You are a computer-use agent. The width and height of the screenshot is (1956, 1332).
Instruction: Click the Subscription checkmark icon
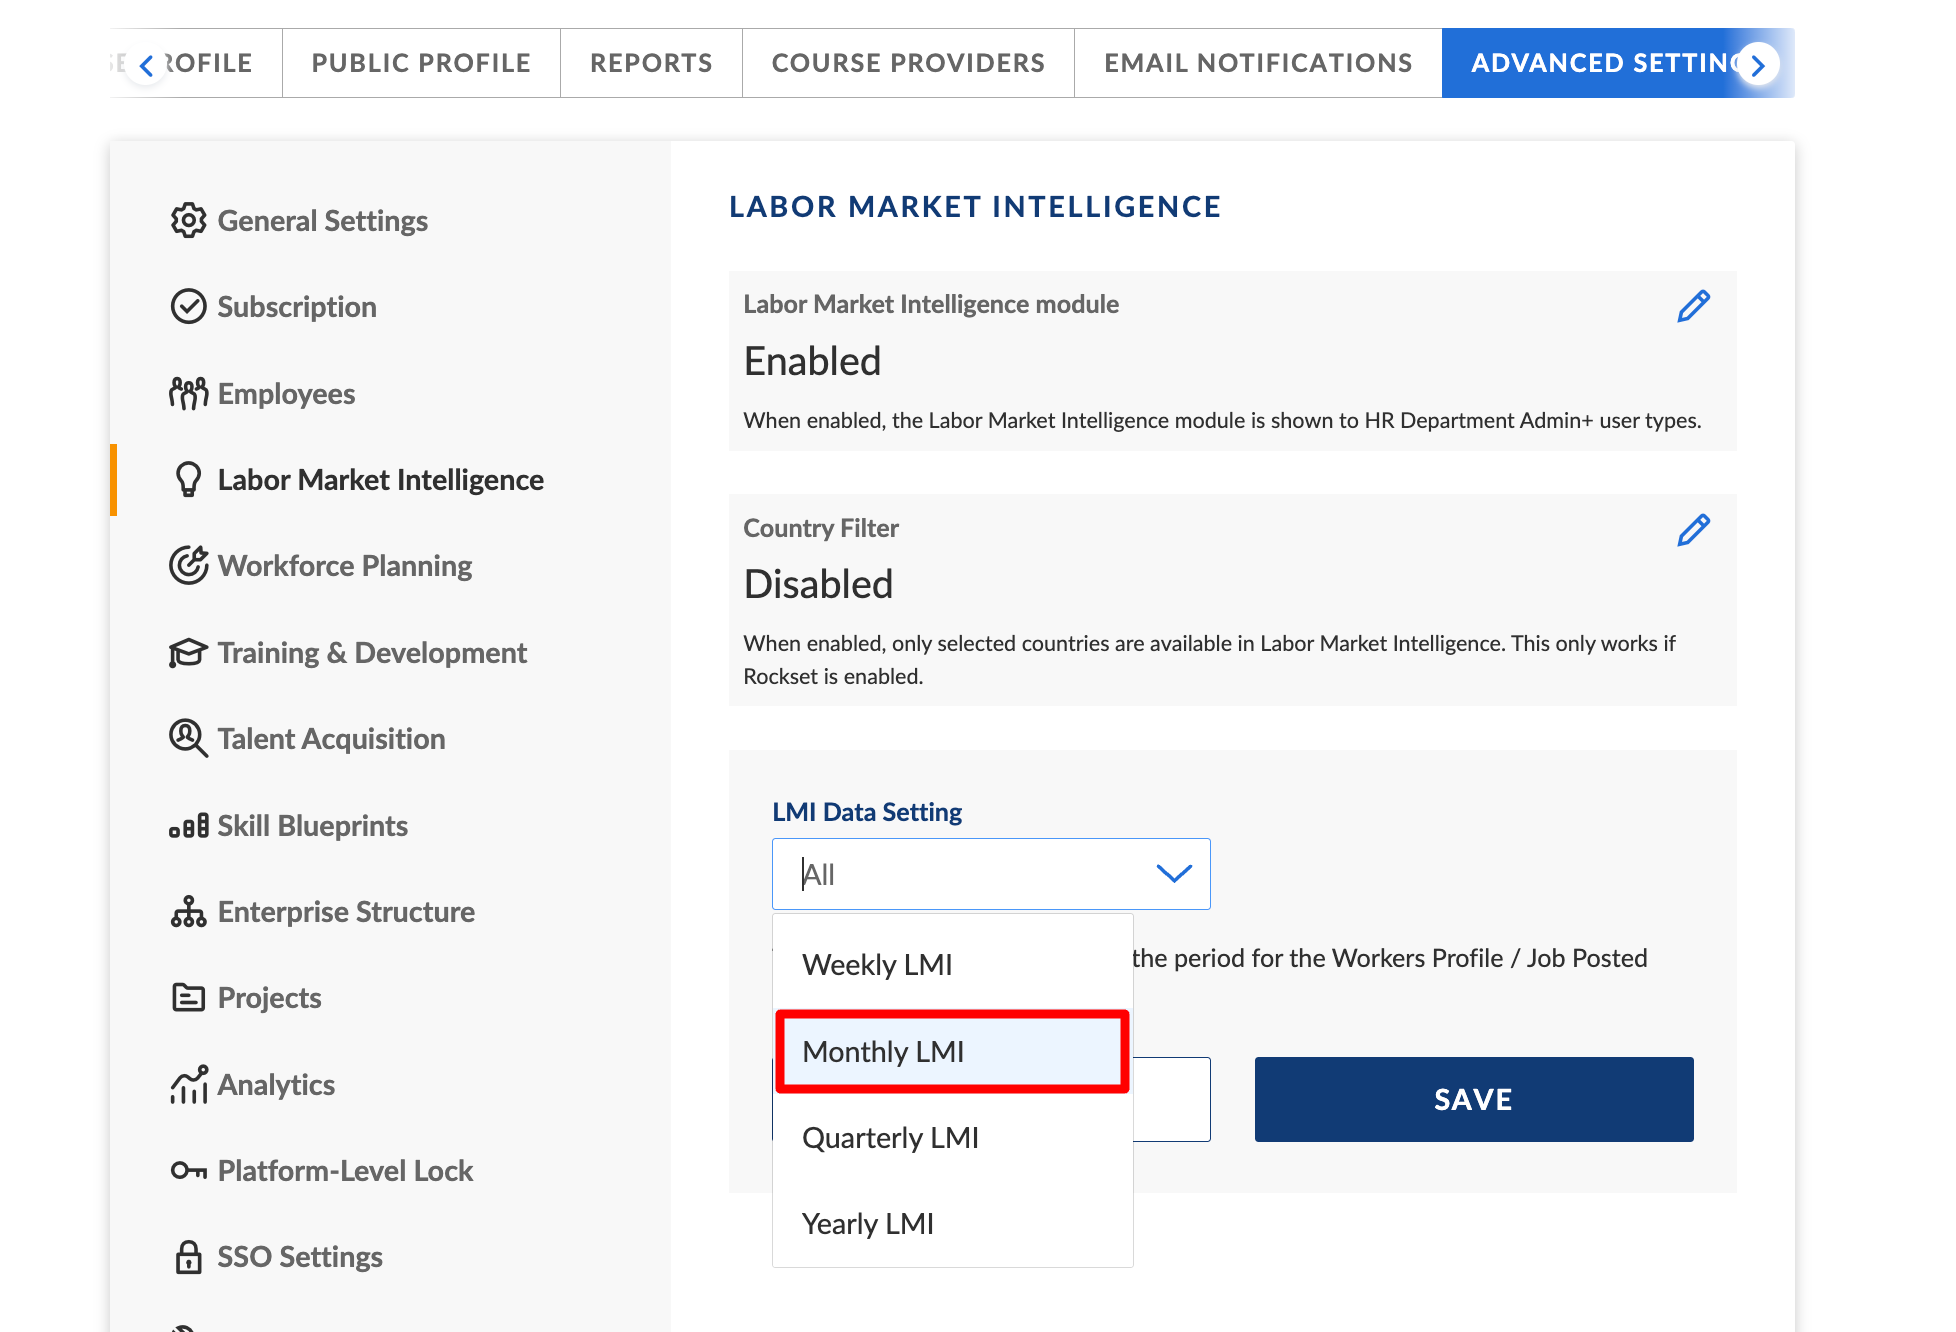click(x=188, y=306)
